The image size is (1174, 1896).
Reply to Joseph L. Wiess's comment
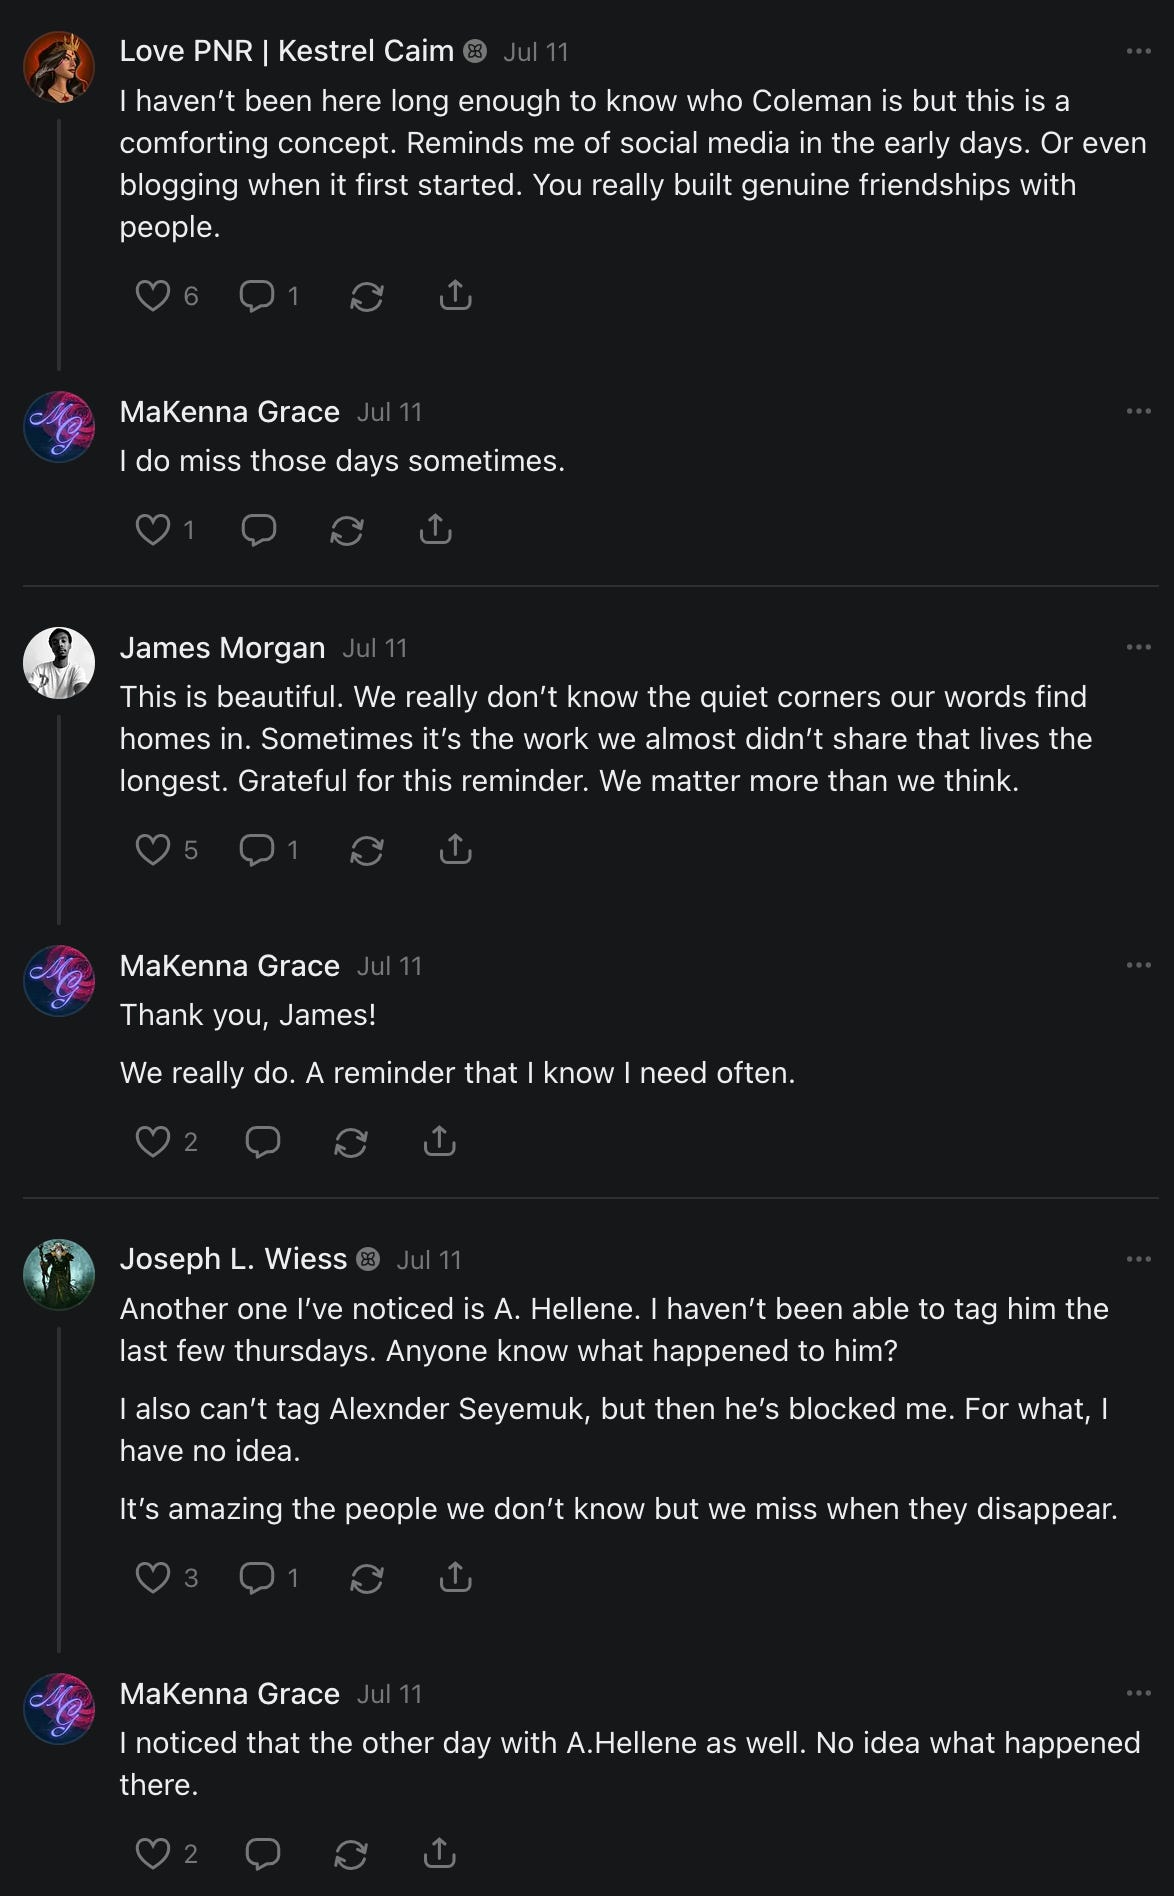257,1578
